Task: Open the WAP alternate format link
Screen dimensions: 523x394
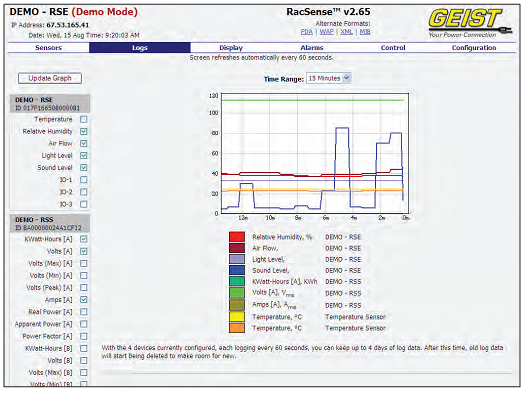Action: point(327,32)
